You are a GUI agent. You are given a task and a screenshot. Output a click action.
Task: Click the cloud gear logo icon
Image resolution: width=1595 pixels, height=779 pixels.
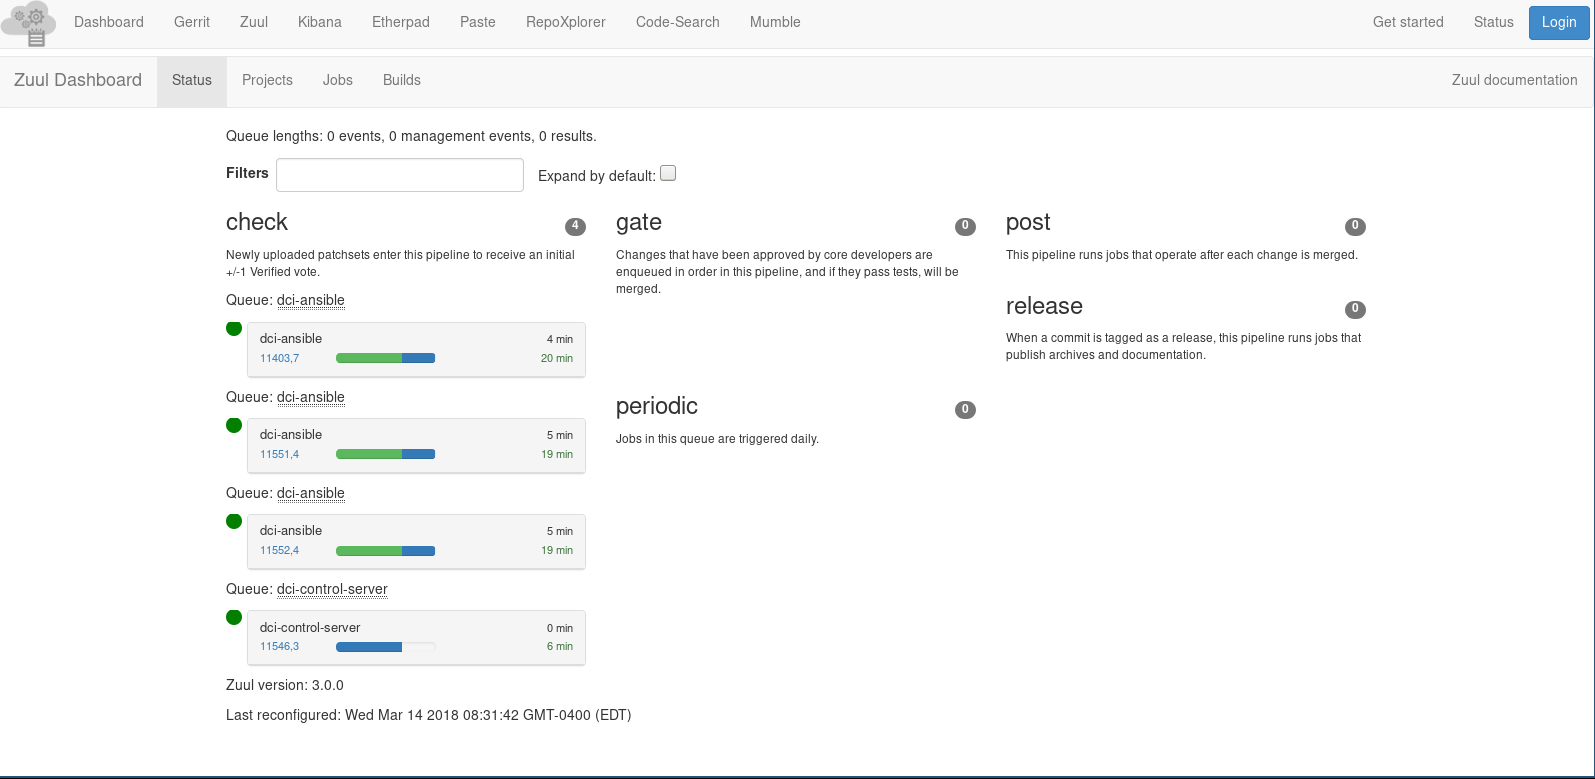click(30, 23)
